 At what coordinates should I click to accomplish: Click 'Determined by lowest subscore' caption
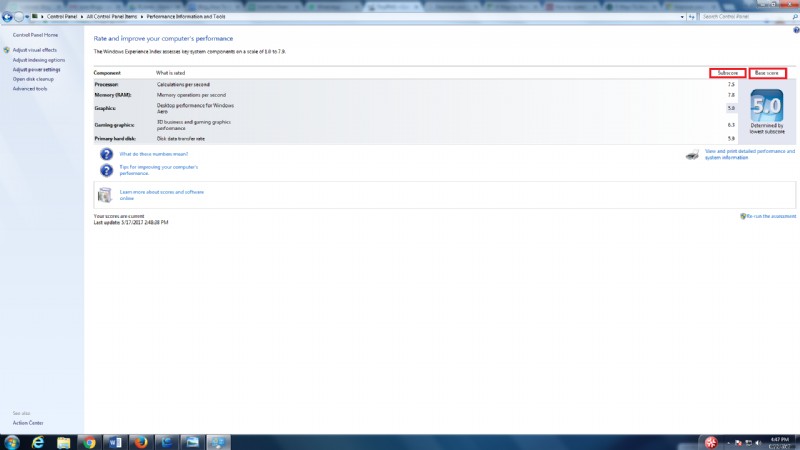(x=767, y=129)
